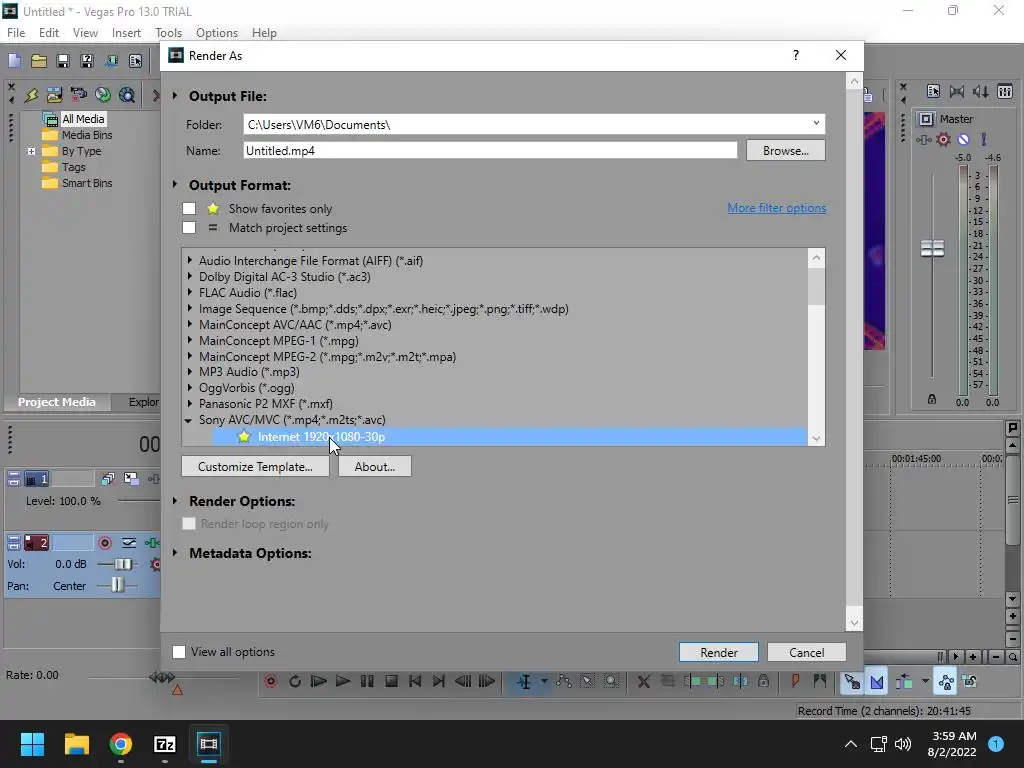Click the Render button
1024x768 pixels.
[x=719, y=652]
